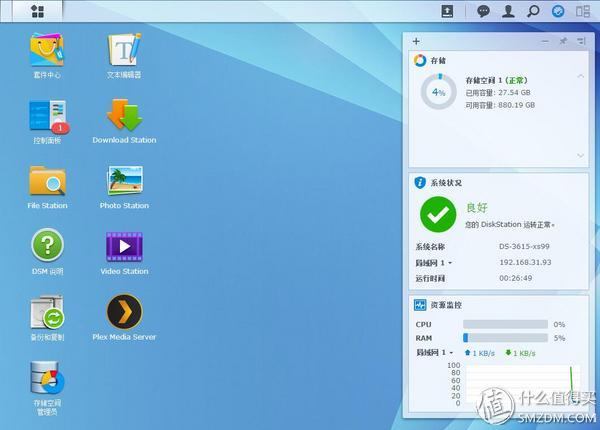Click the IP address 192.168.31.93
Viewport: 600px width, 430px height.
coord(525,262)
